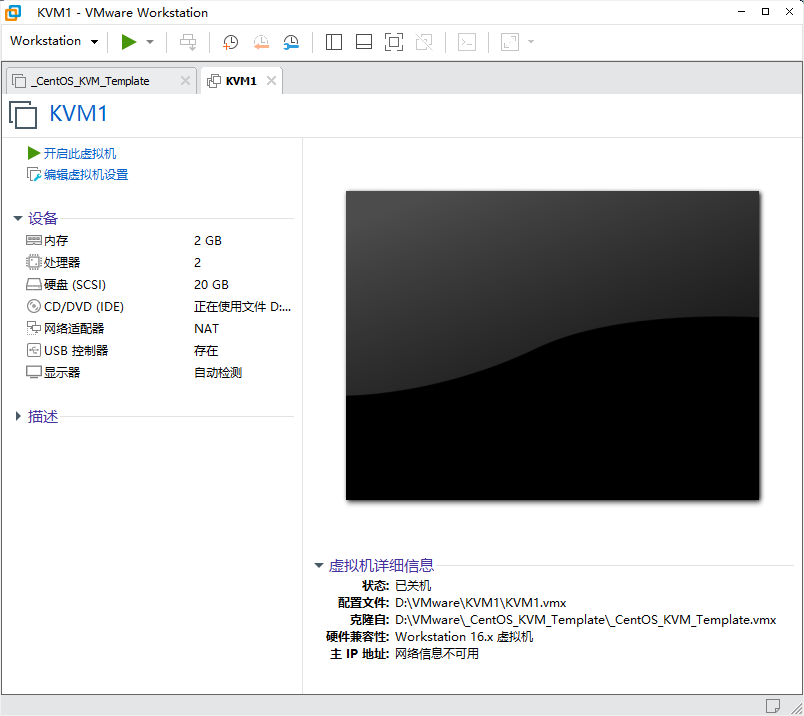Click the green Power On play button
Viewport: 804px width, 716px height.
[x=129, y=42]
